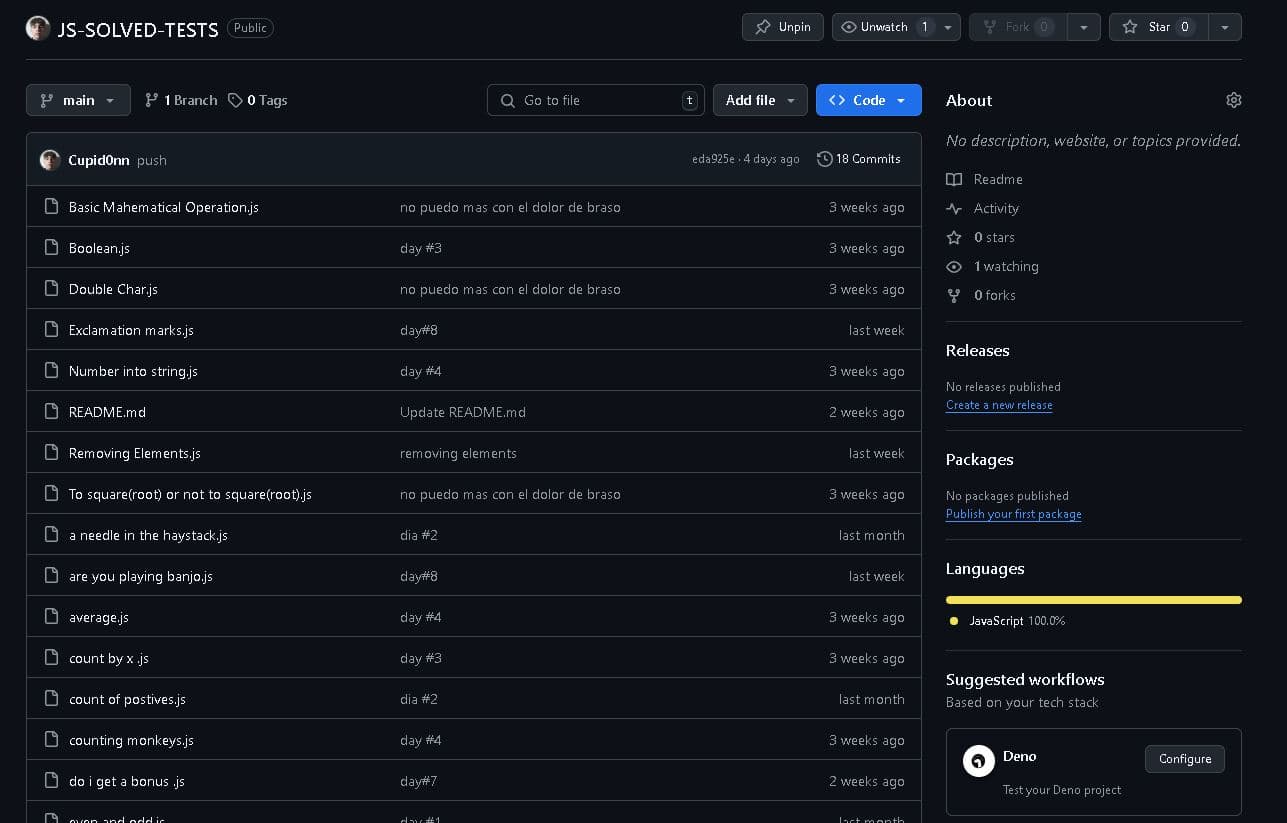
Task: View the 0 Tags page
Action: [x=258, y=100]
